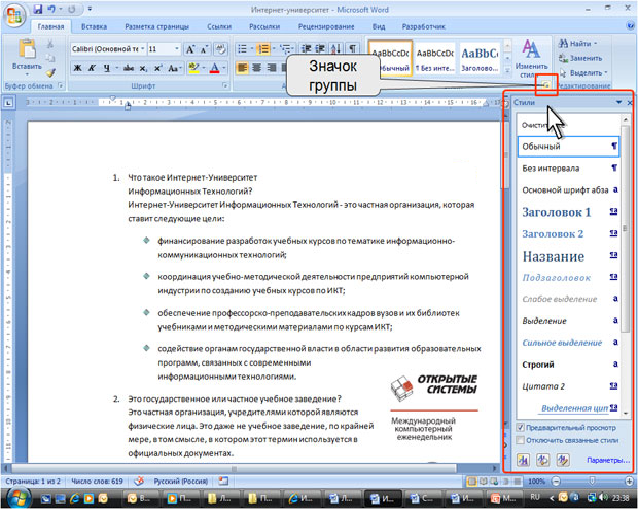
Task: Undo last action in Quick Access toolbar
Action: tap(52, 9)
